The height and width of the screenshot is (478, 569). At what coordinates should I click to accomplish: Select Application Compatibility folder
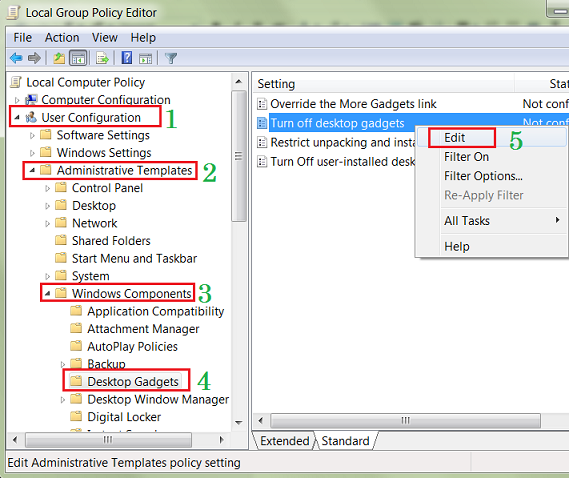point(156,311)
